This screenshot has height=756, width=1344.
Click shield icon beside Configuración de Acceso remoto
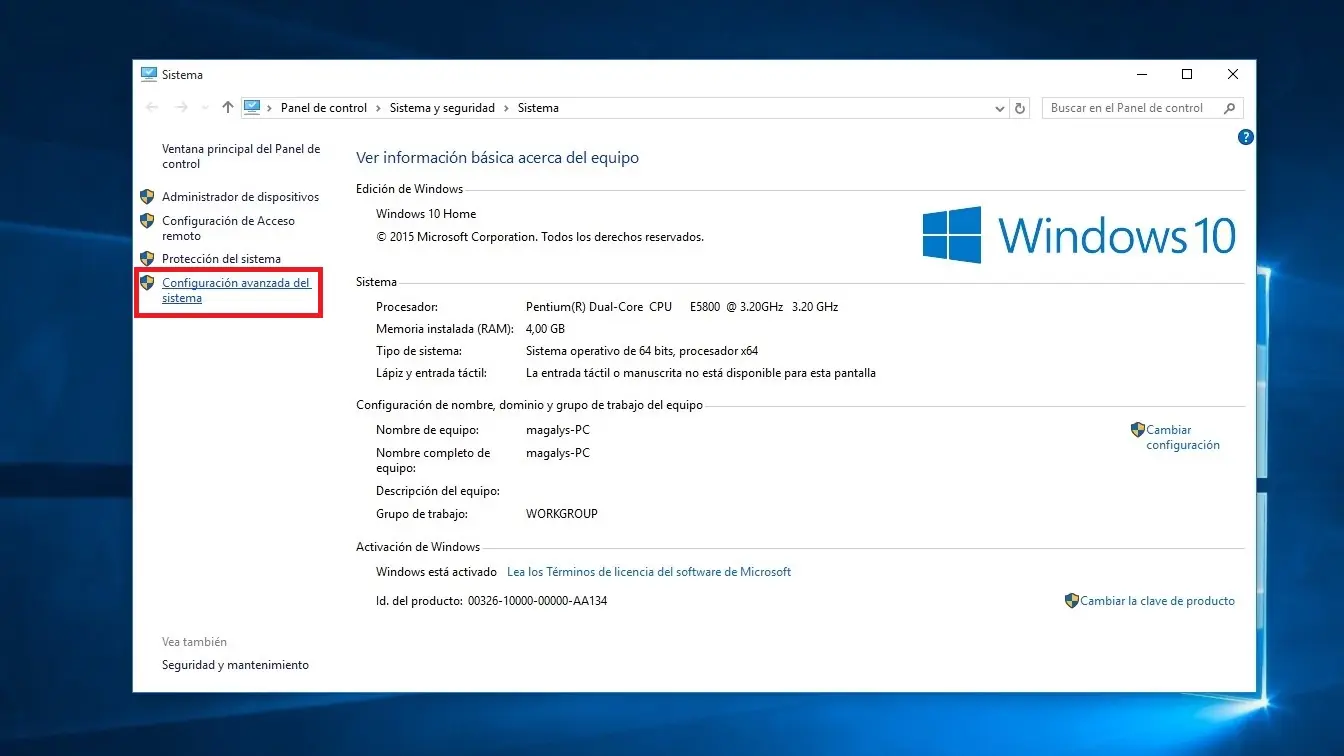click(x=147, y=221)
